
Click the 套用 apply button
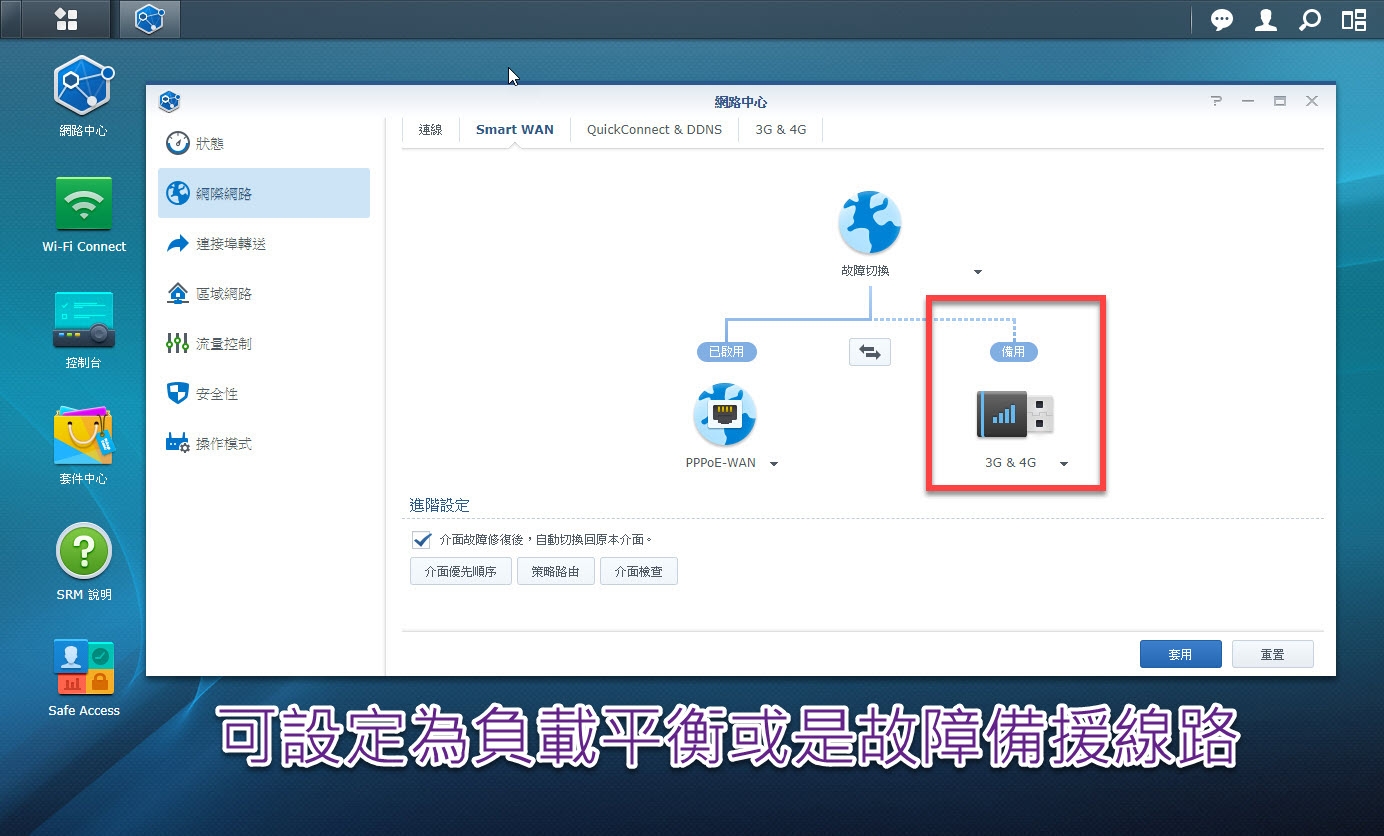click(1181, 654)
